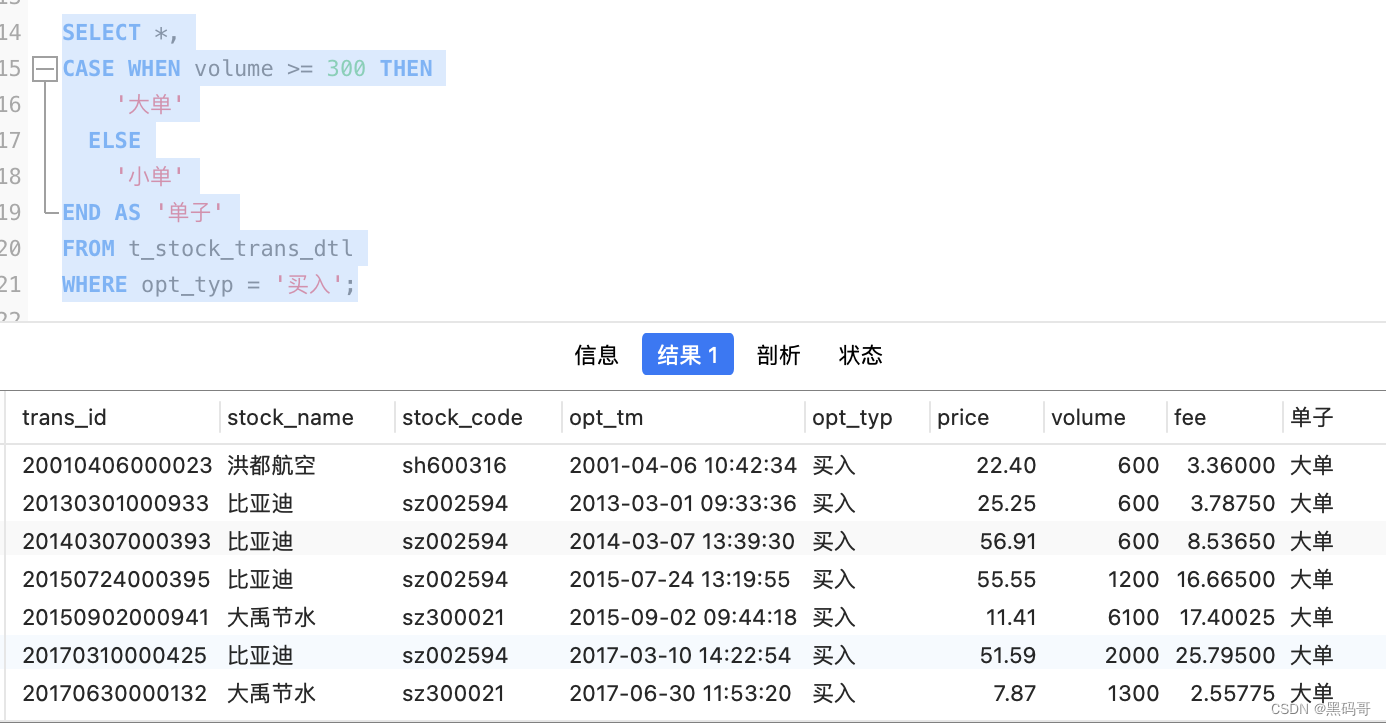Click 大禹节水 in the 20170630000132 row

tap(271, 693)
